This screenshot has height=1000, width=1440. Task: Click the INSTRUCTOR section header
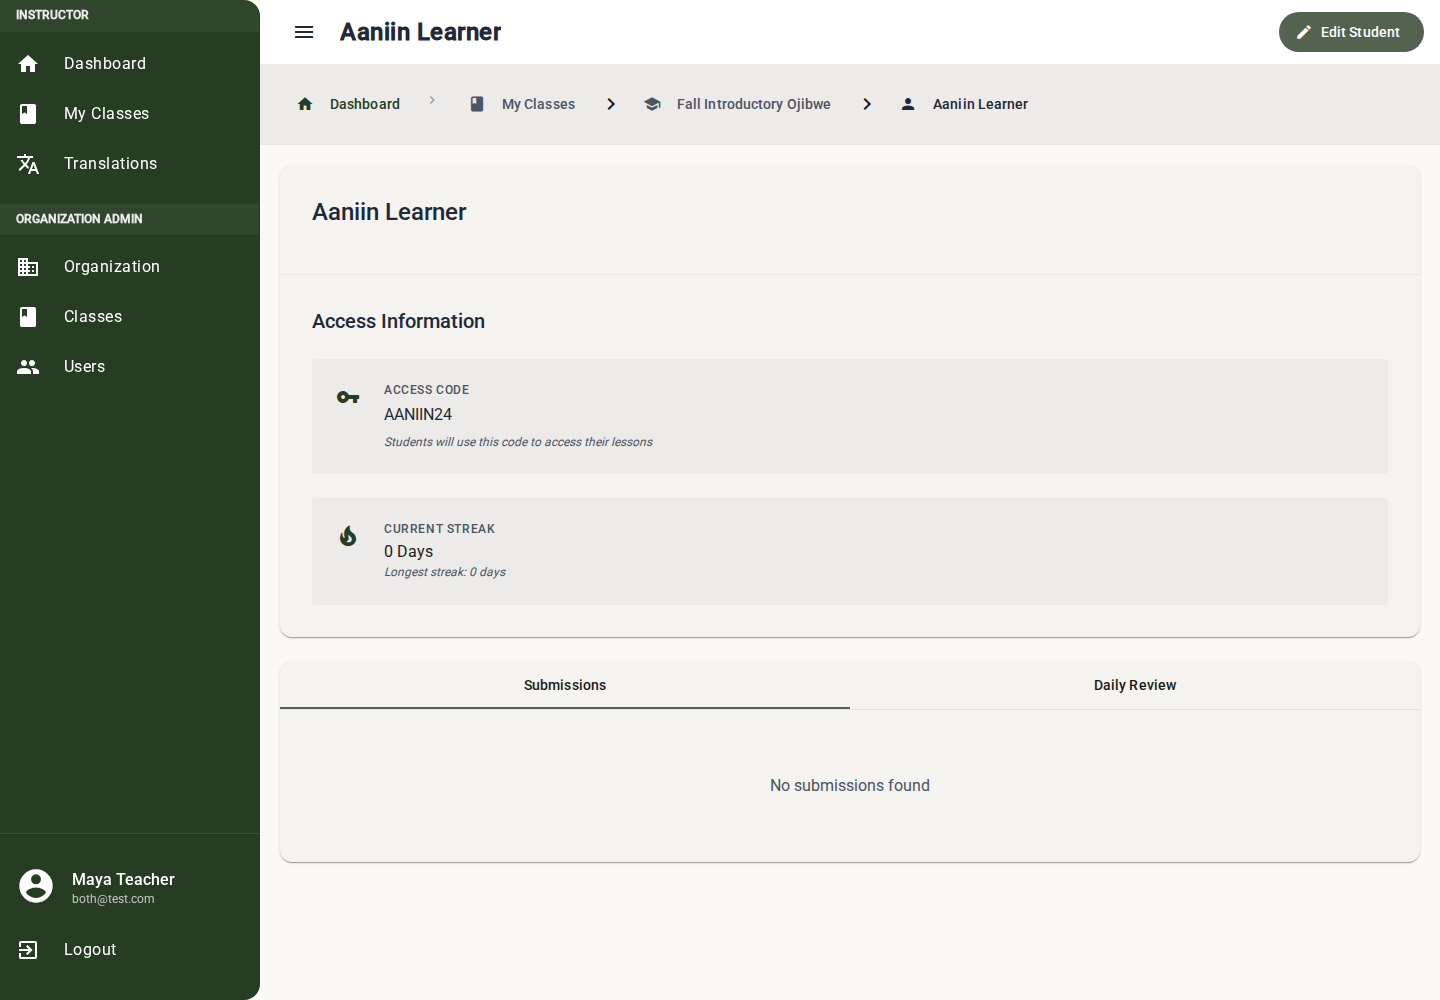click(52, 15)
